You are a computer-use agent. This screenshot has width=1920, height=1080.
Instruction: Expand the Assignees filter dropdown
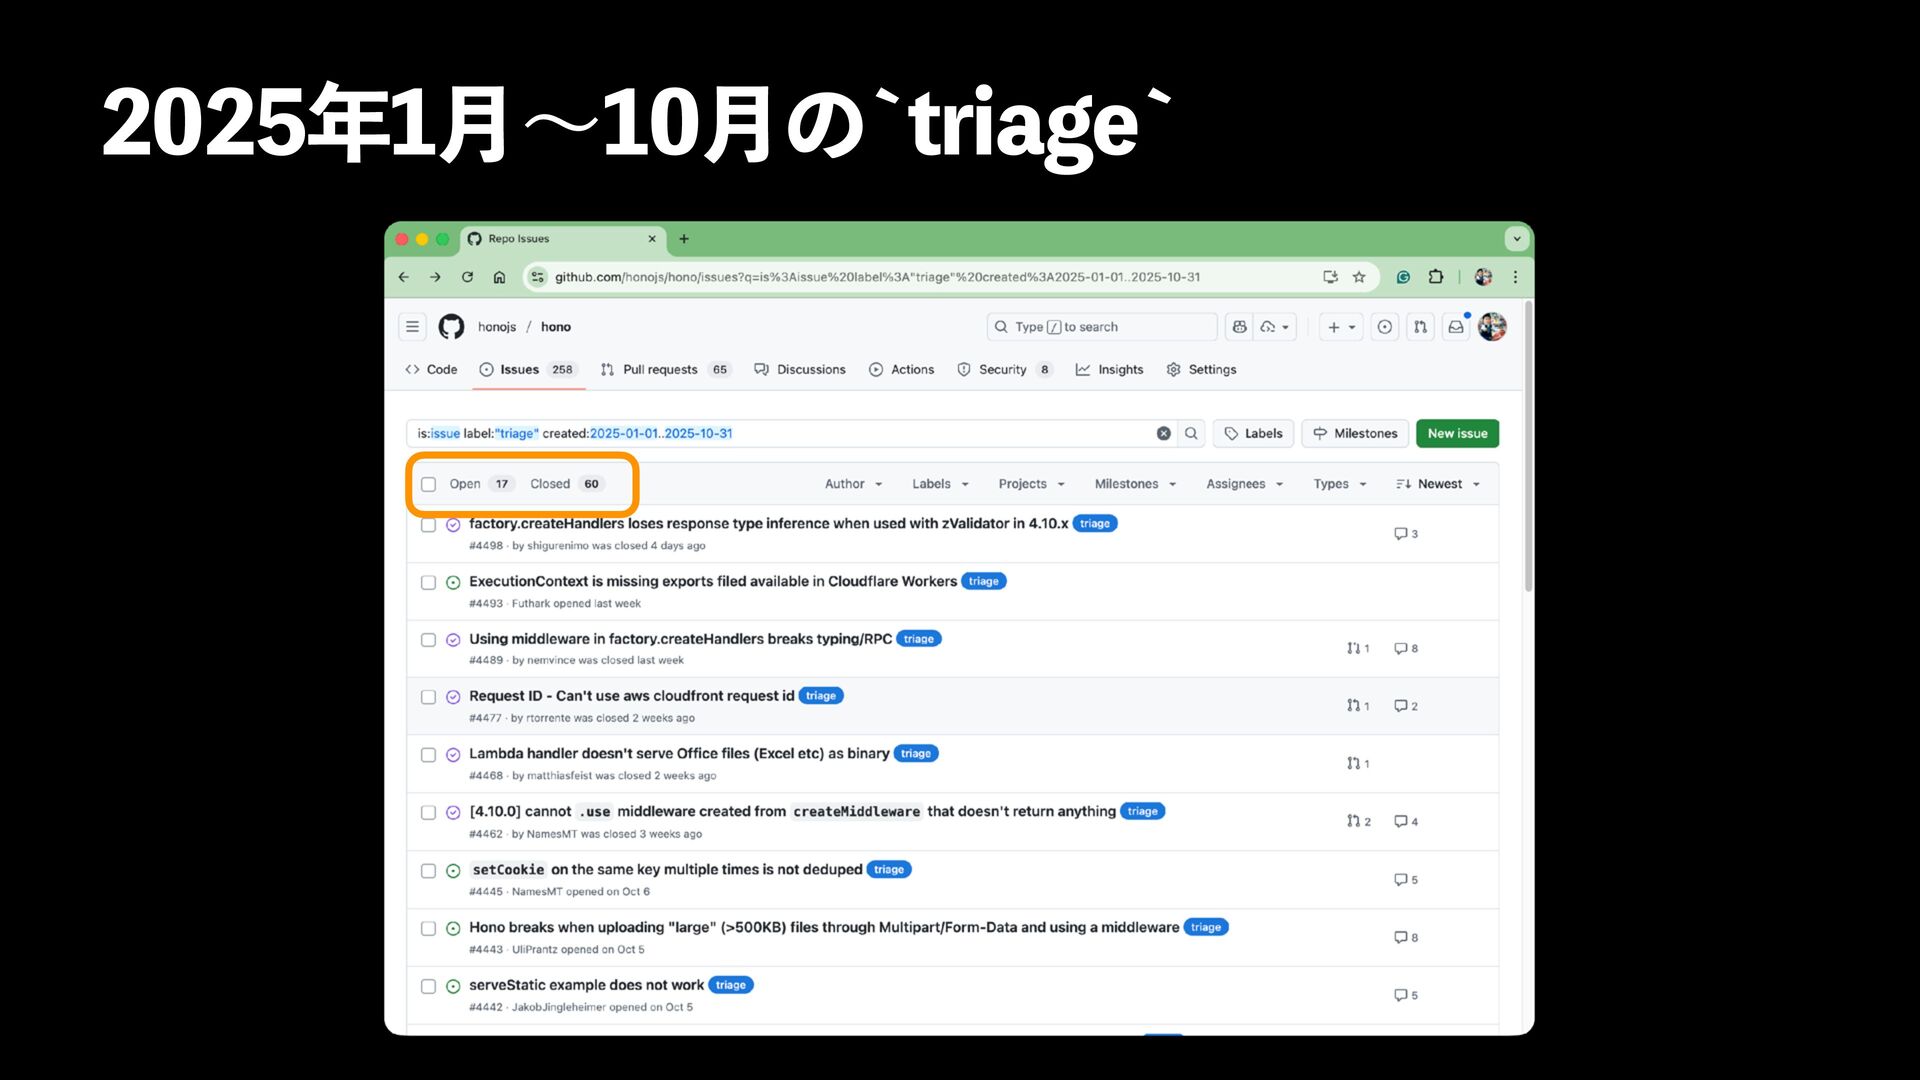point(1244,484)
